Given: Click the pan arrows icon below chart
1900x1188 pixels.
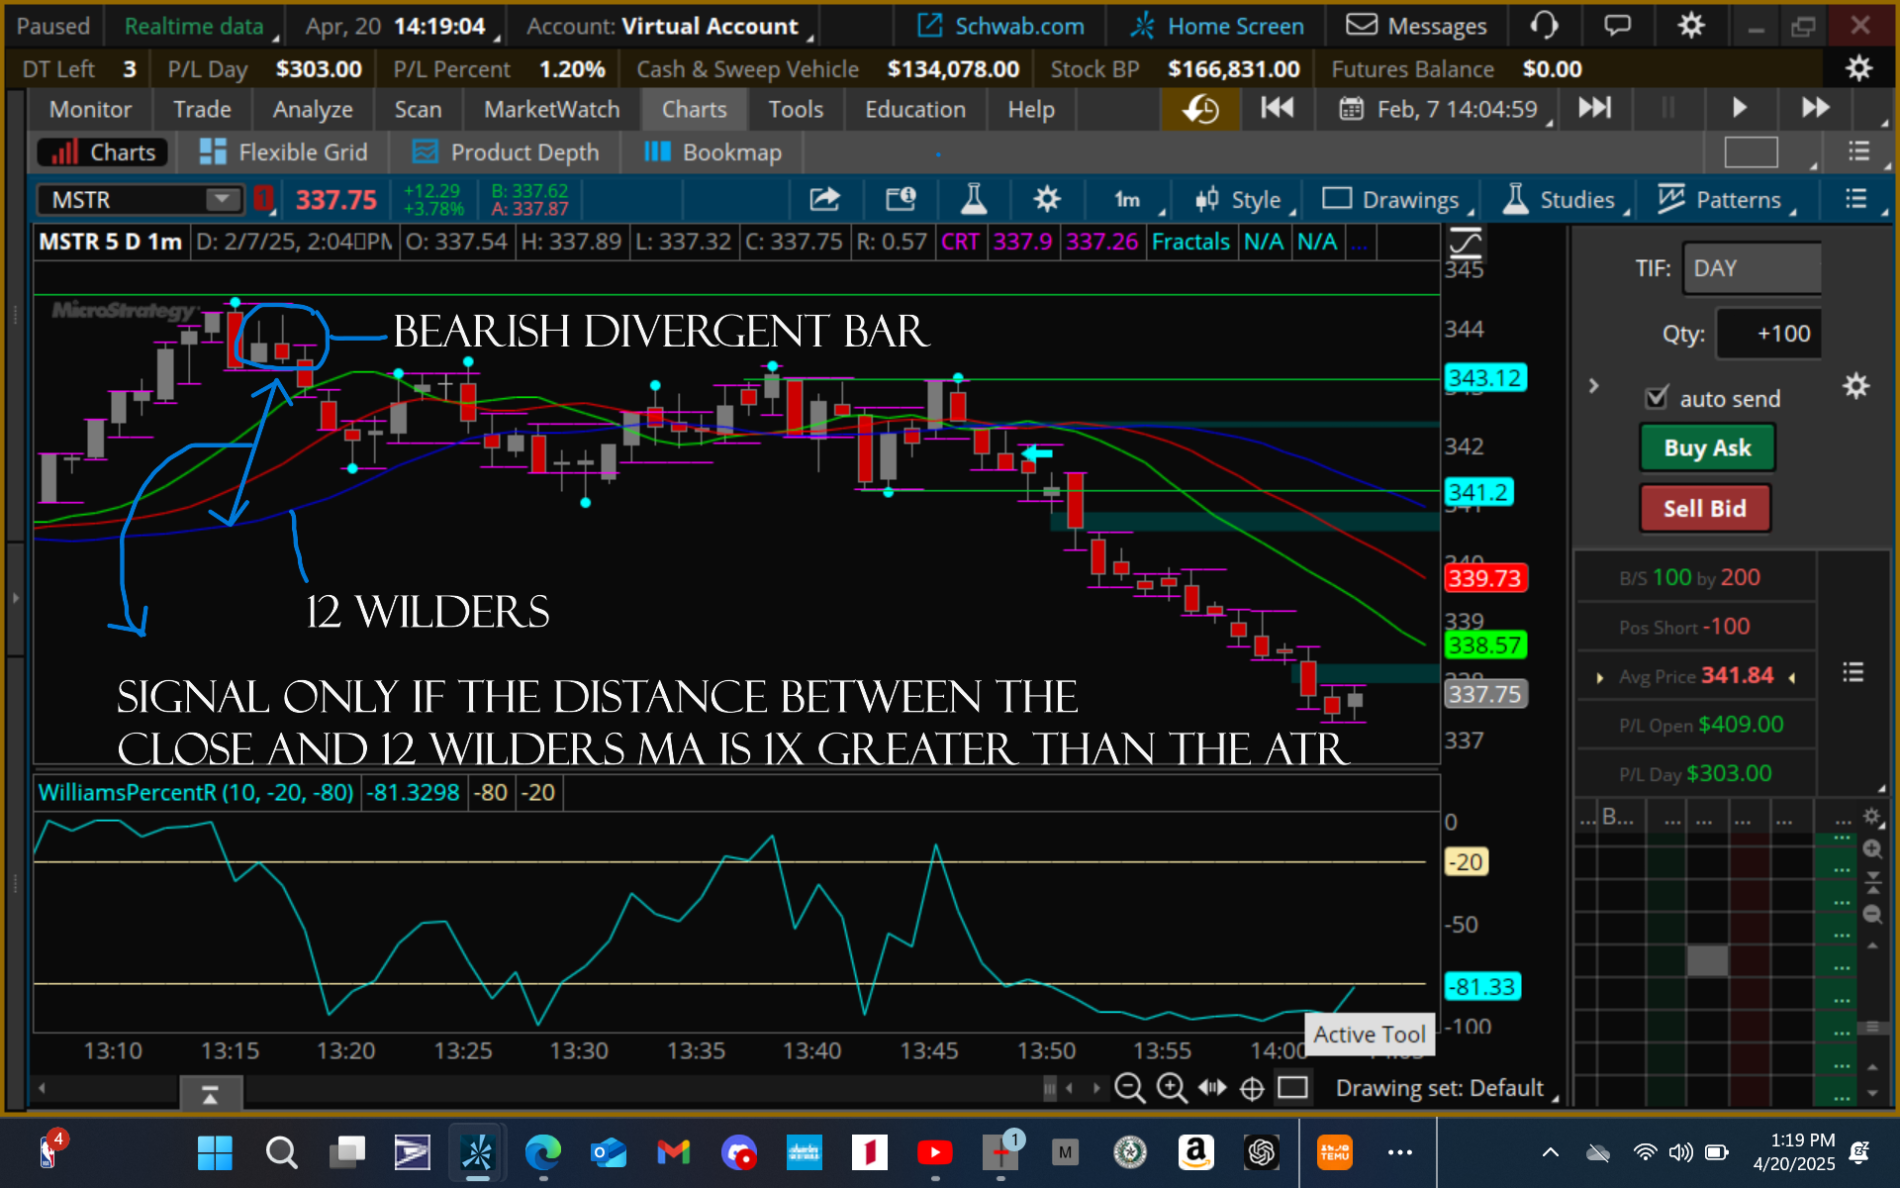Looking at the screenshot, I should click(1212, 1087).
